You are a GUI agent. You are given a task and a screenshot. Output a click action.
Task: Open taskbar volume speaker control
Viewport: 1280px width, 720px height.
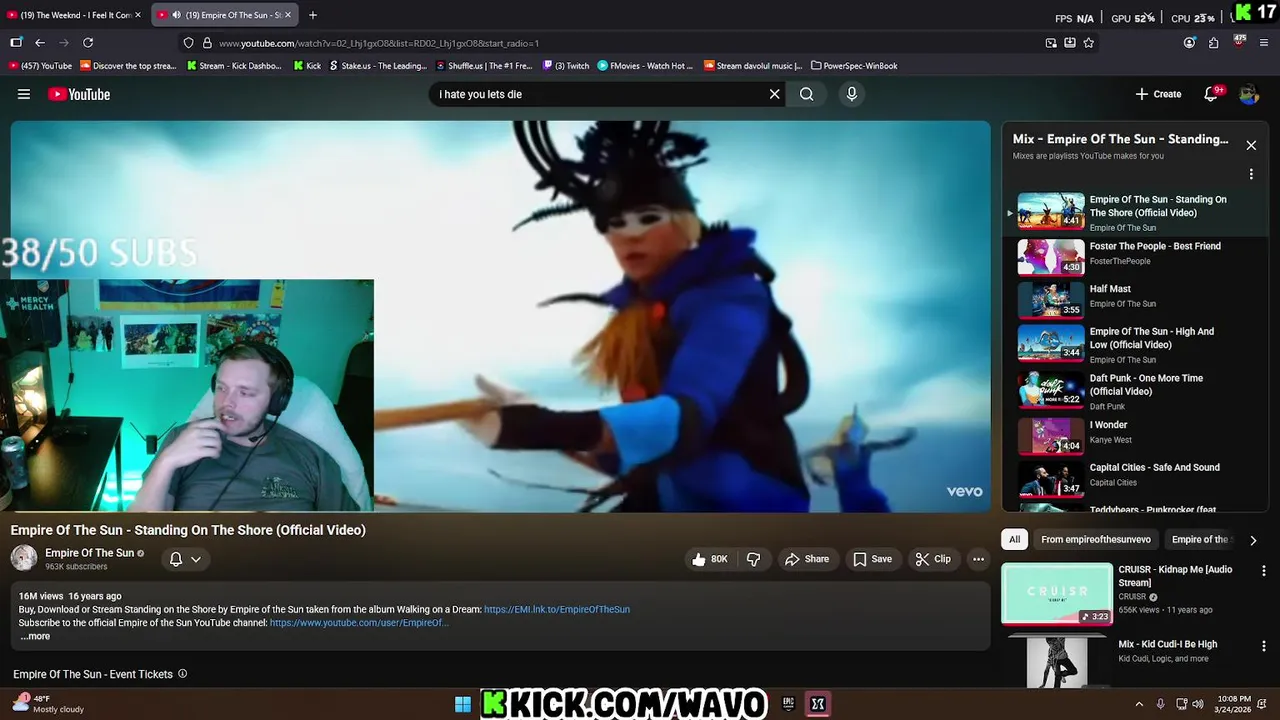1198,704
